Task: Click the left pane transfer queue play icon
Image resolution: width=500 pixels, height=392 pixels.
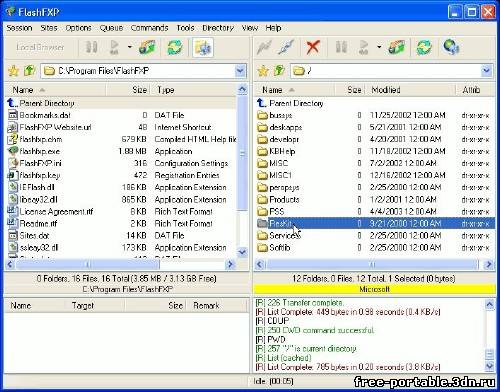Action: (115, 47)
